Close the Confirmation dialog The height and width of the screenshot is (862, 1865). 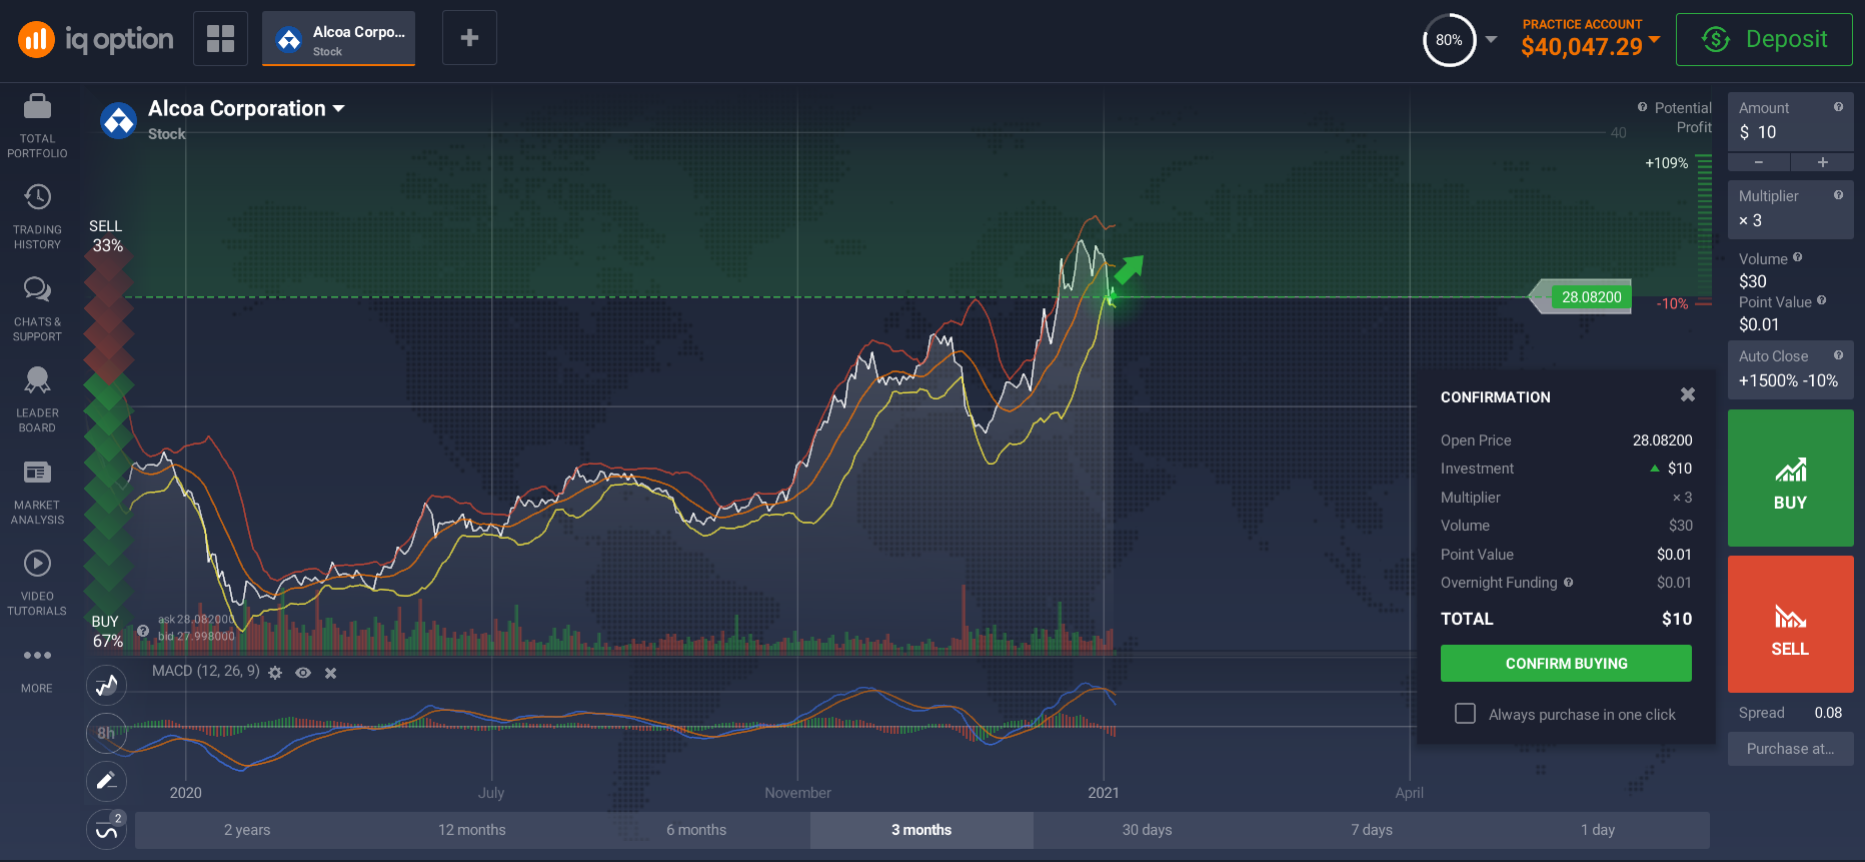click(x=1688, y=395)
